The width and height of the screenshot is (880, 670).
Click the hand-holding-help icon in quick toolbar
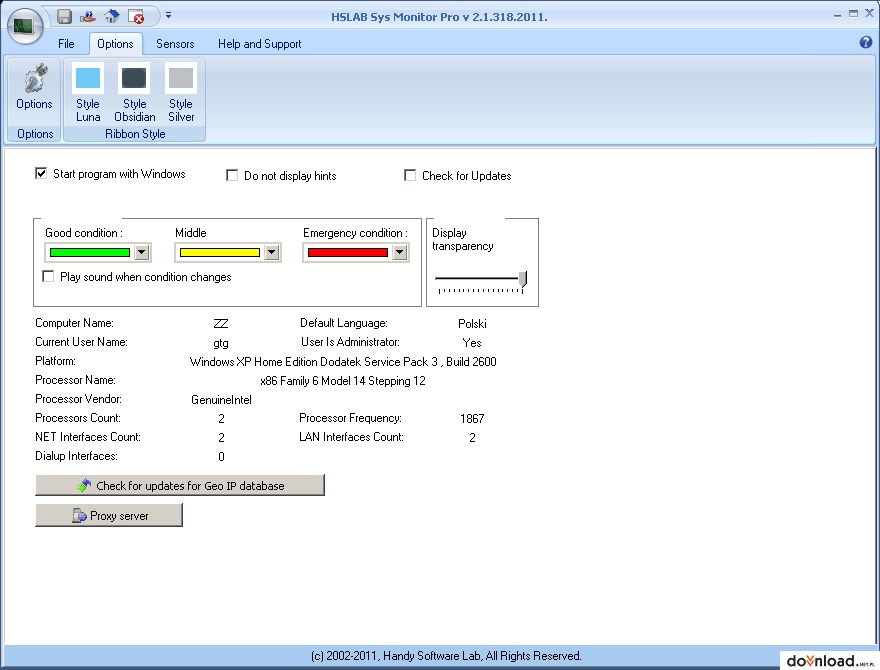[88, 17]
